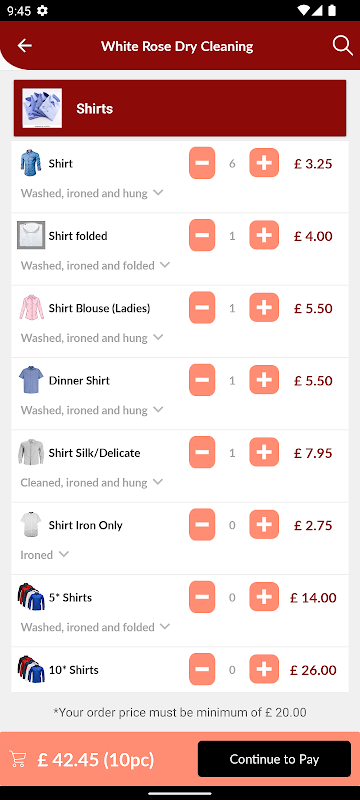Open 5* Shirts Washed, ironed and folded dropdown
The width and height of the screenshot is (360, 800).
(x=95, y=627)
